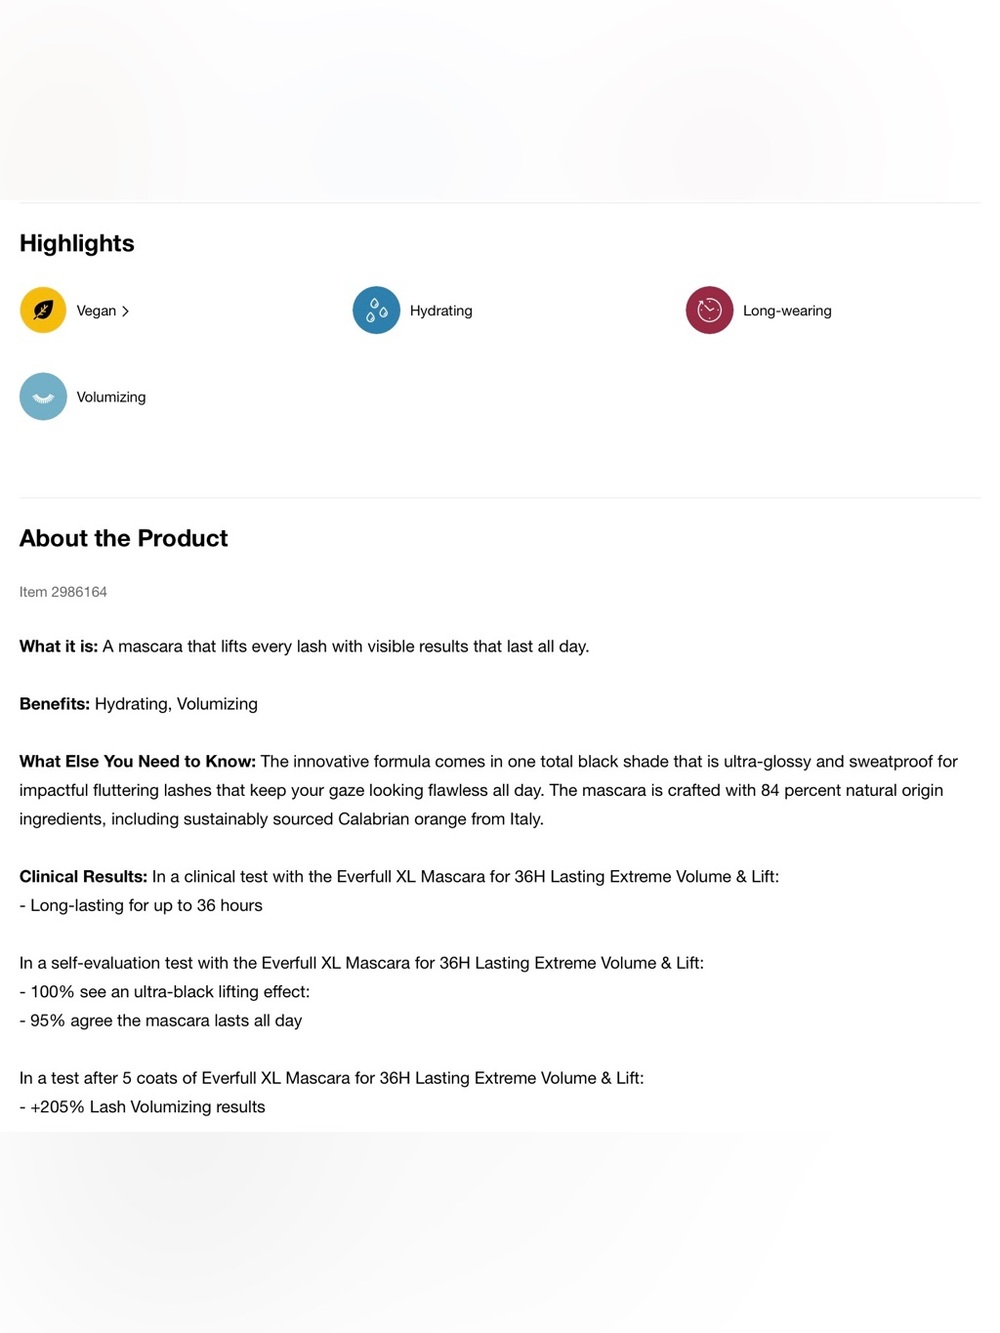Viewport: 1000px width, 1333px height.
Task: Click the light blue Volumizing lash icon
Action: [43, 396]
